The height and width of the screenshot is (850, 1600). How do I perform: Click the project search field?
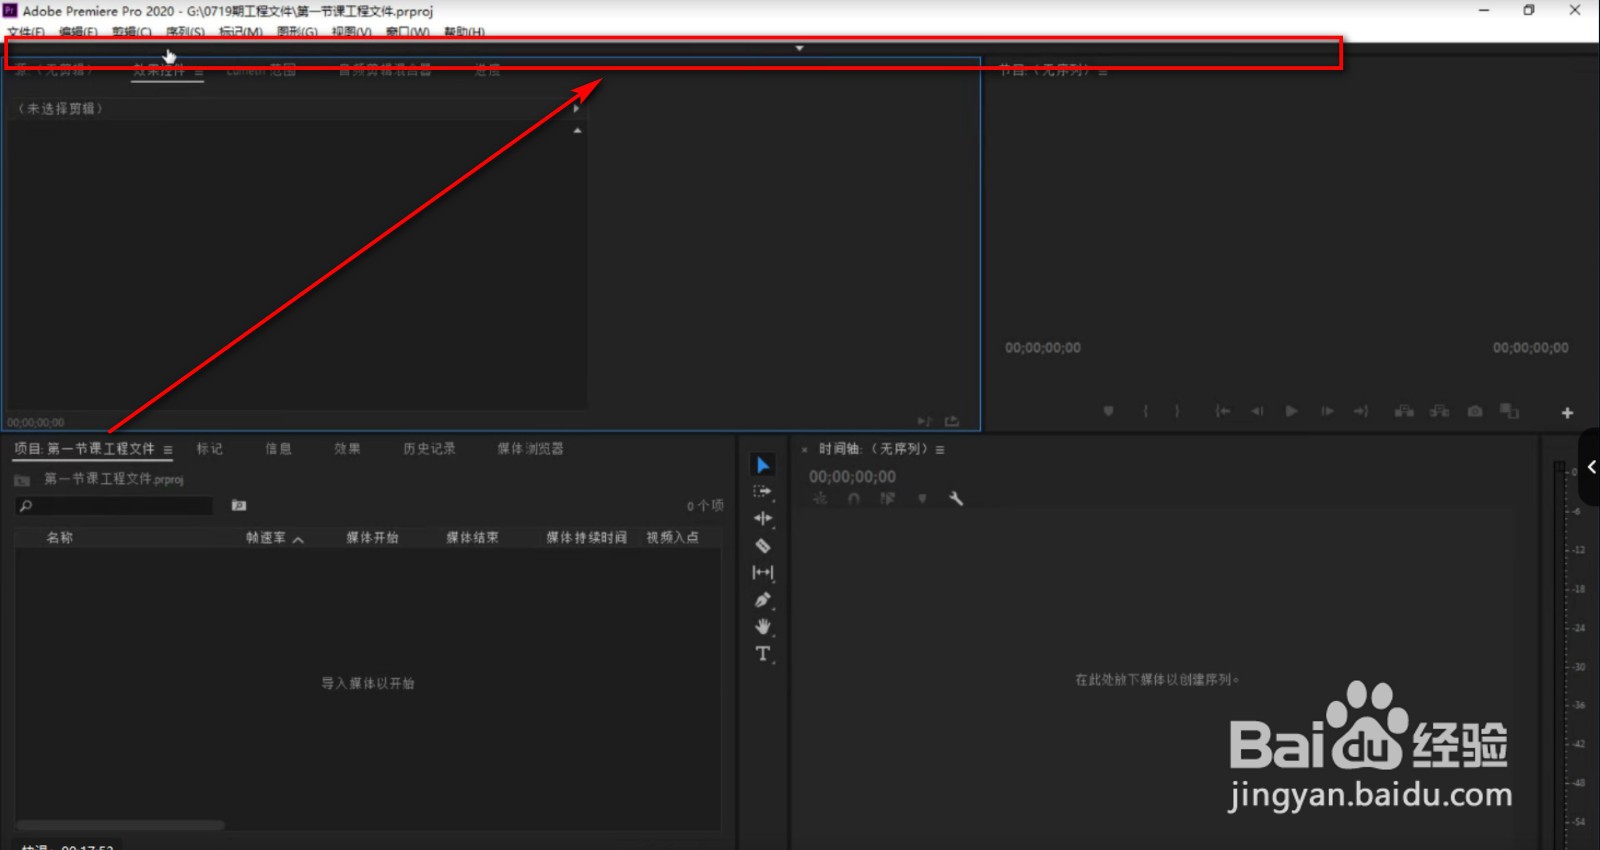coord(114,506)
